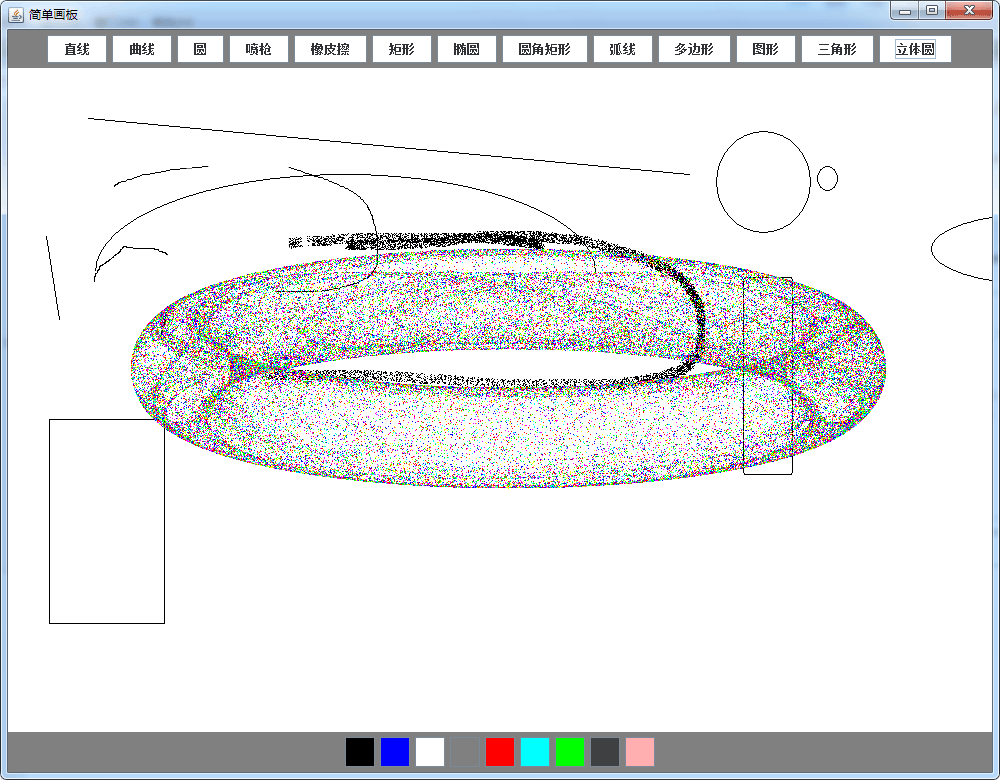
Task: Select the 直线 (line) tool
Action: 77,49
